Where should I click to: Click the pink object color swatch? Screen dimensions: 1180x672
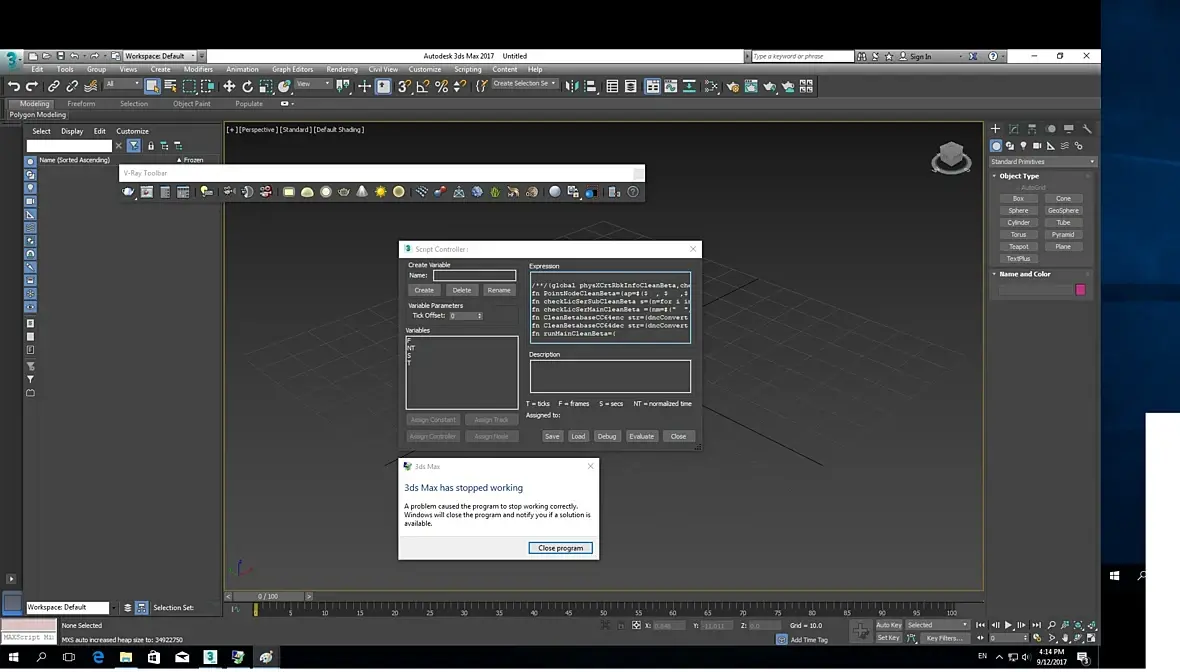tap(1081, 290)
